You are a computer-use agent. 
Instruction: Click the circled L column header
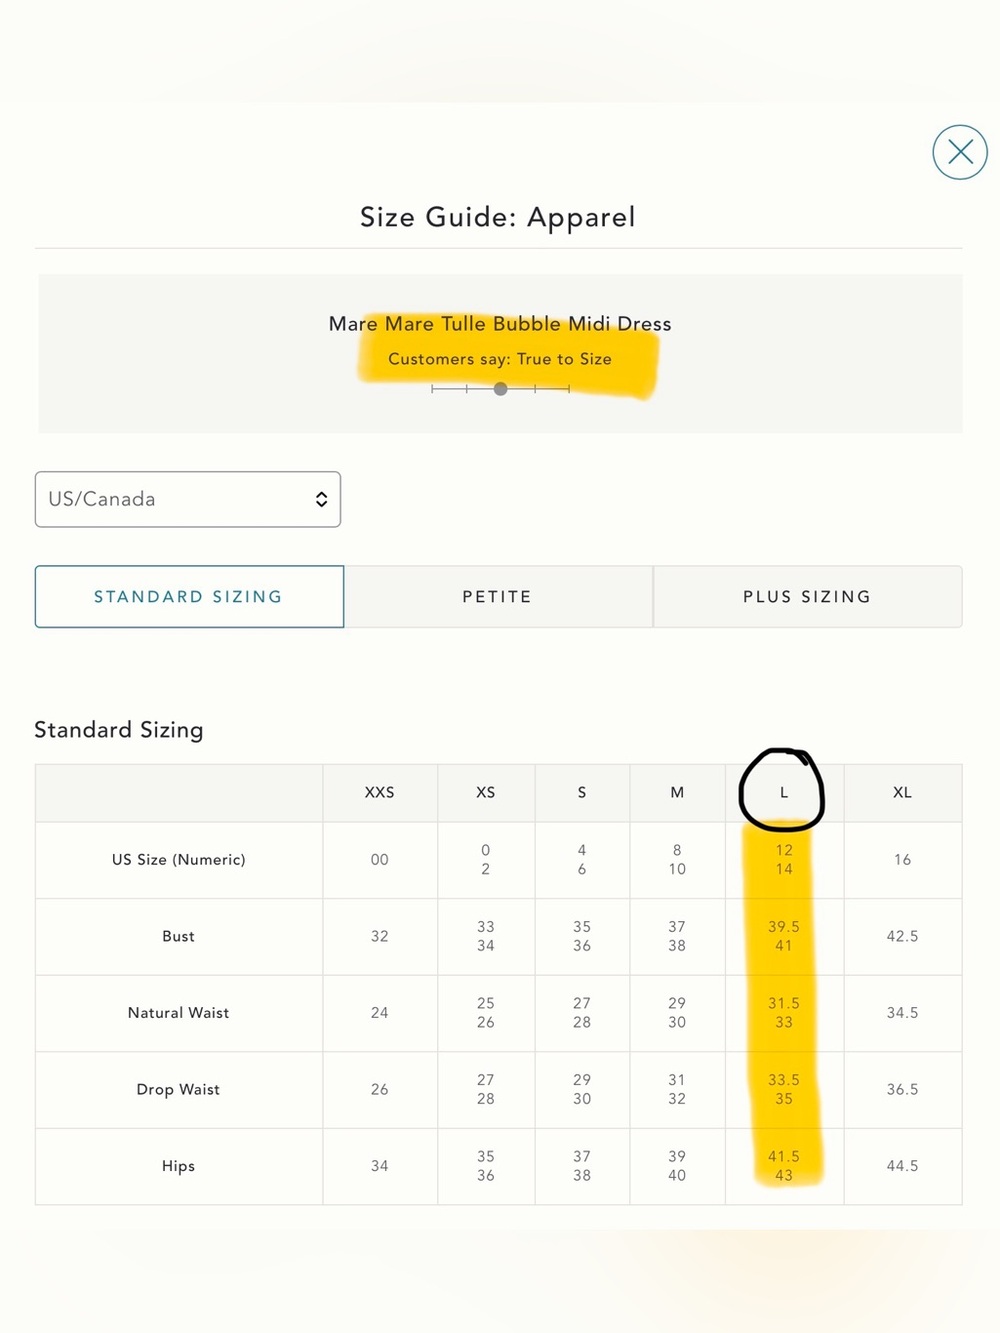point(784,792)
